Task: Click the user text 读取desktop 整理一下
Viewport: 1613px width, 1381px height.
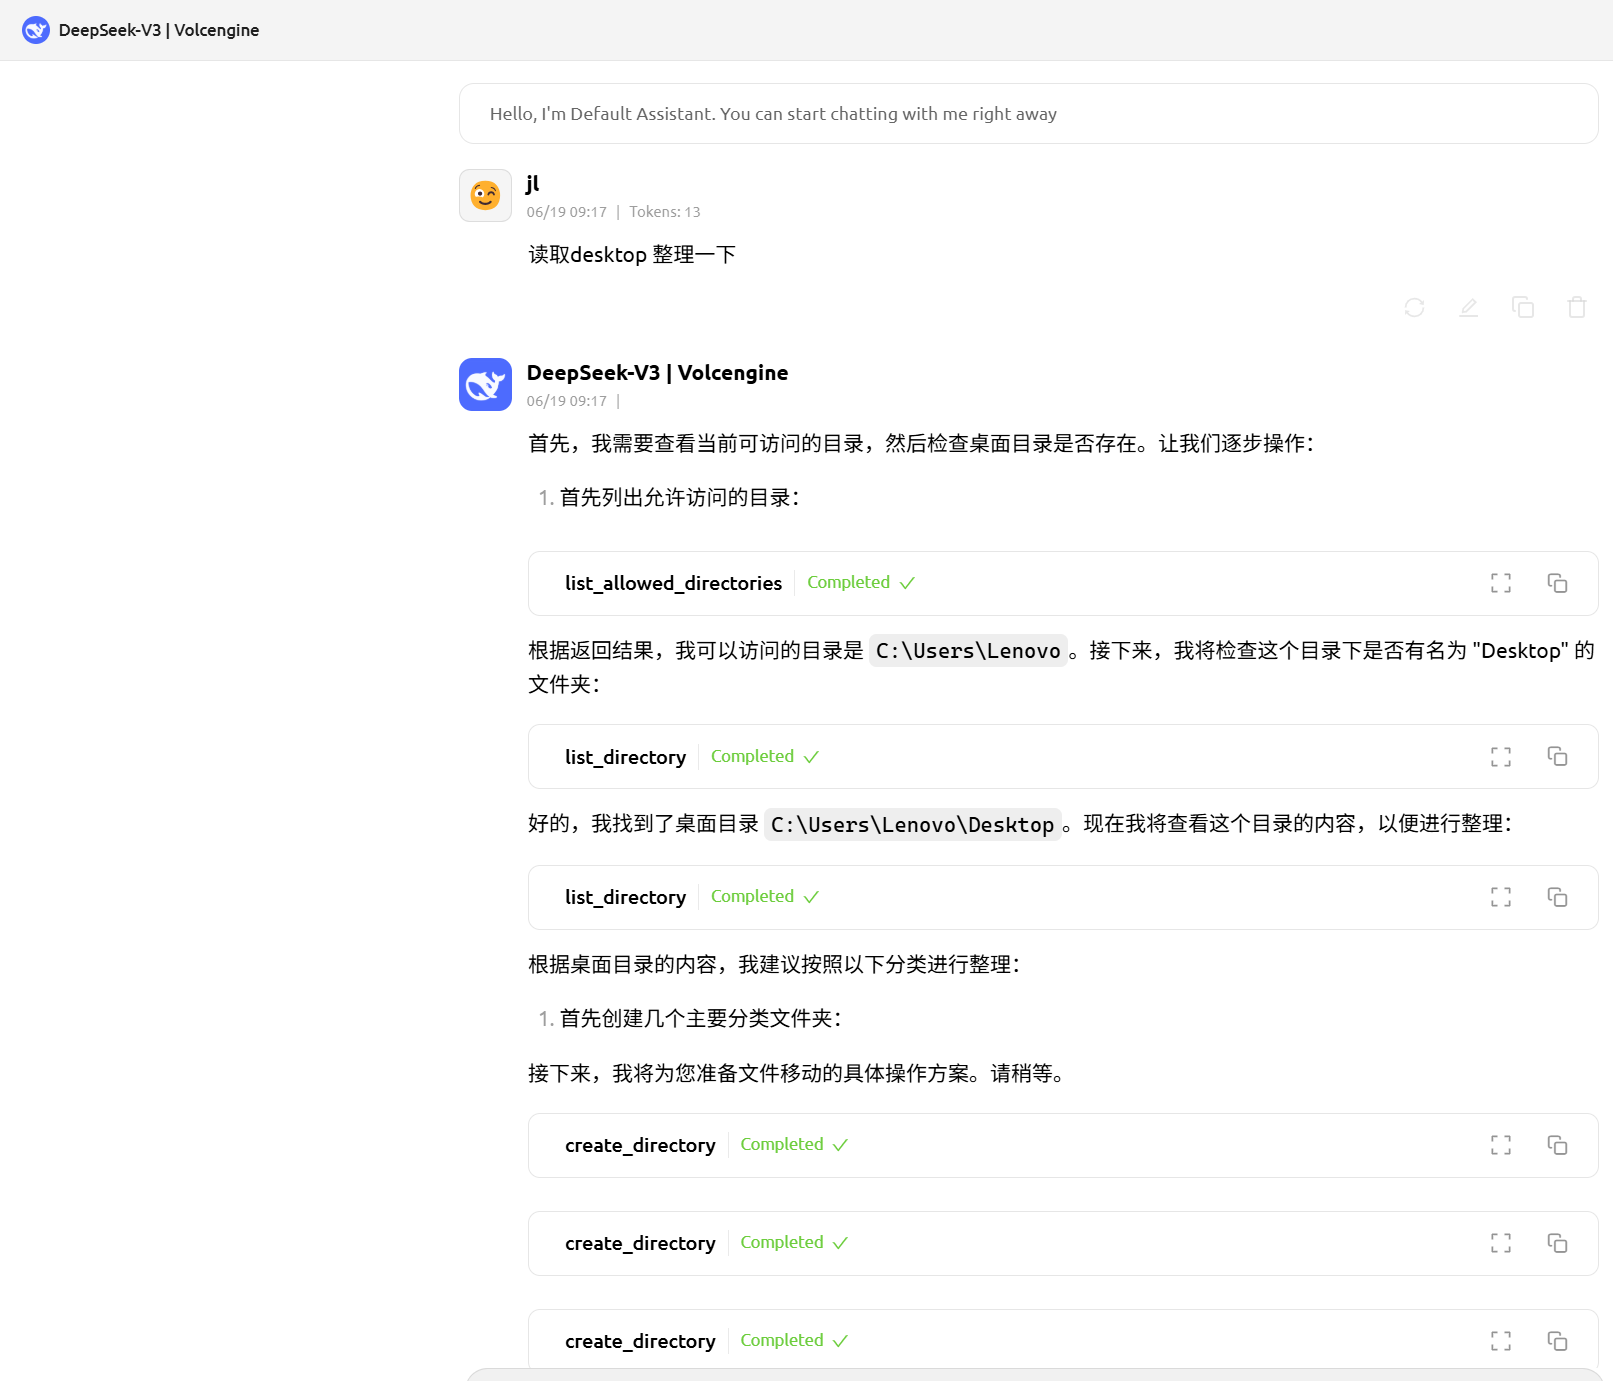Action: pyautogui.click(x=632, y=255)
